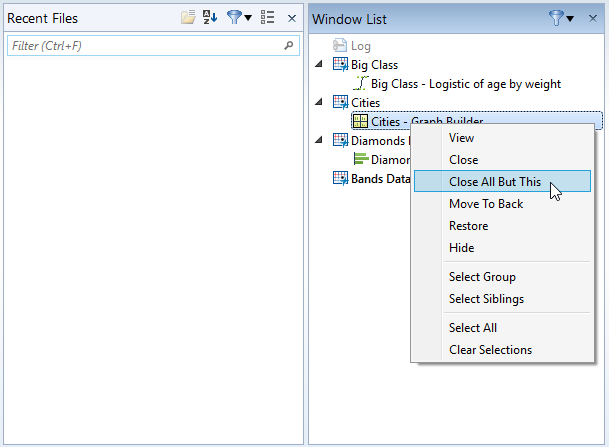Collapse the Big Class group
Screen dimensions: 609x447
319,64
